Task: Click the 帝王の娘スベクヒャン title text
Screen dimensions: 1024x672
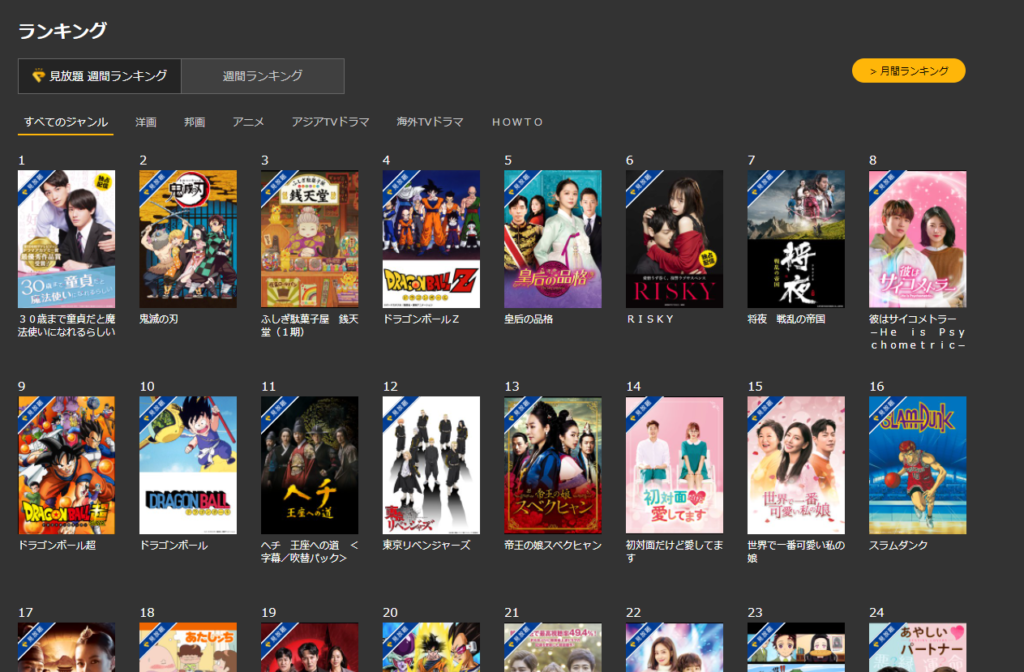Action: (x=552, y=545)
